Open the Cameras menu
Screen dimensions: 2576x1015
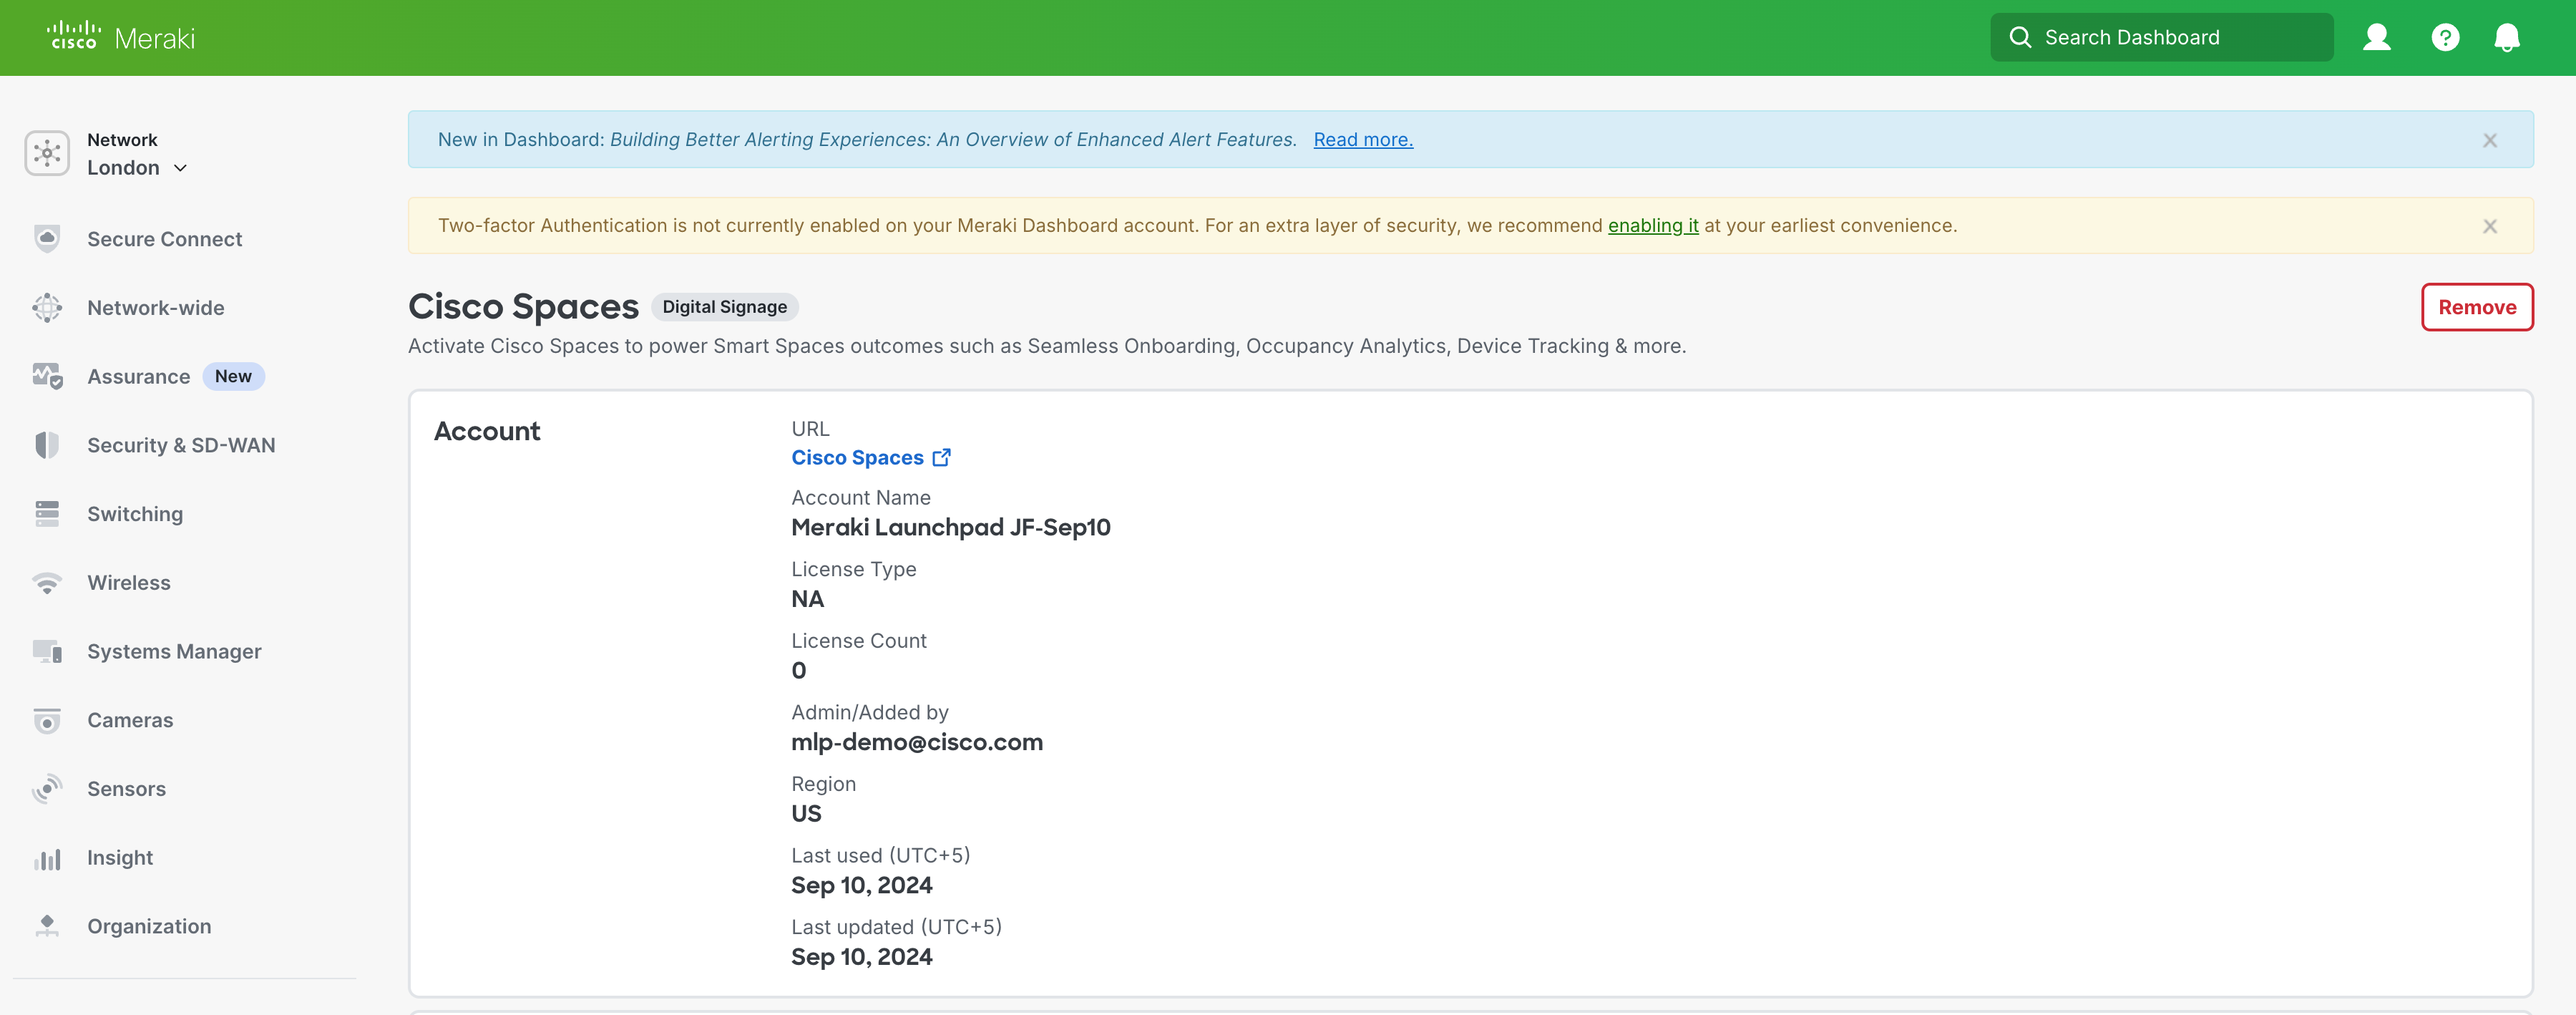point(130,720)
